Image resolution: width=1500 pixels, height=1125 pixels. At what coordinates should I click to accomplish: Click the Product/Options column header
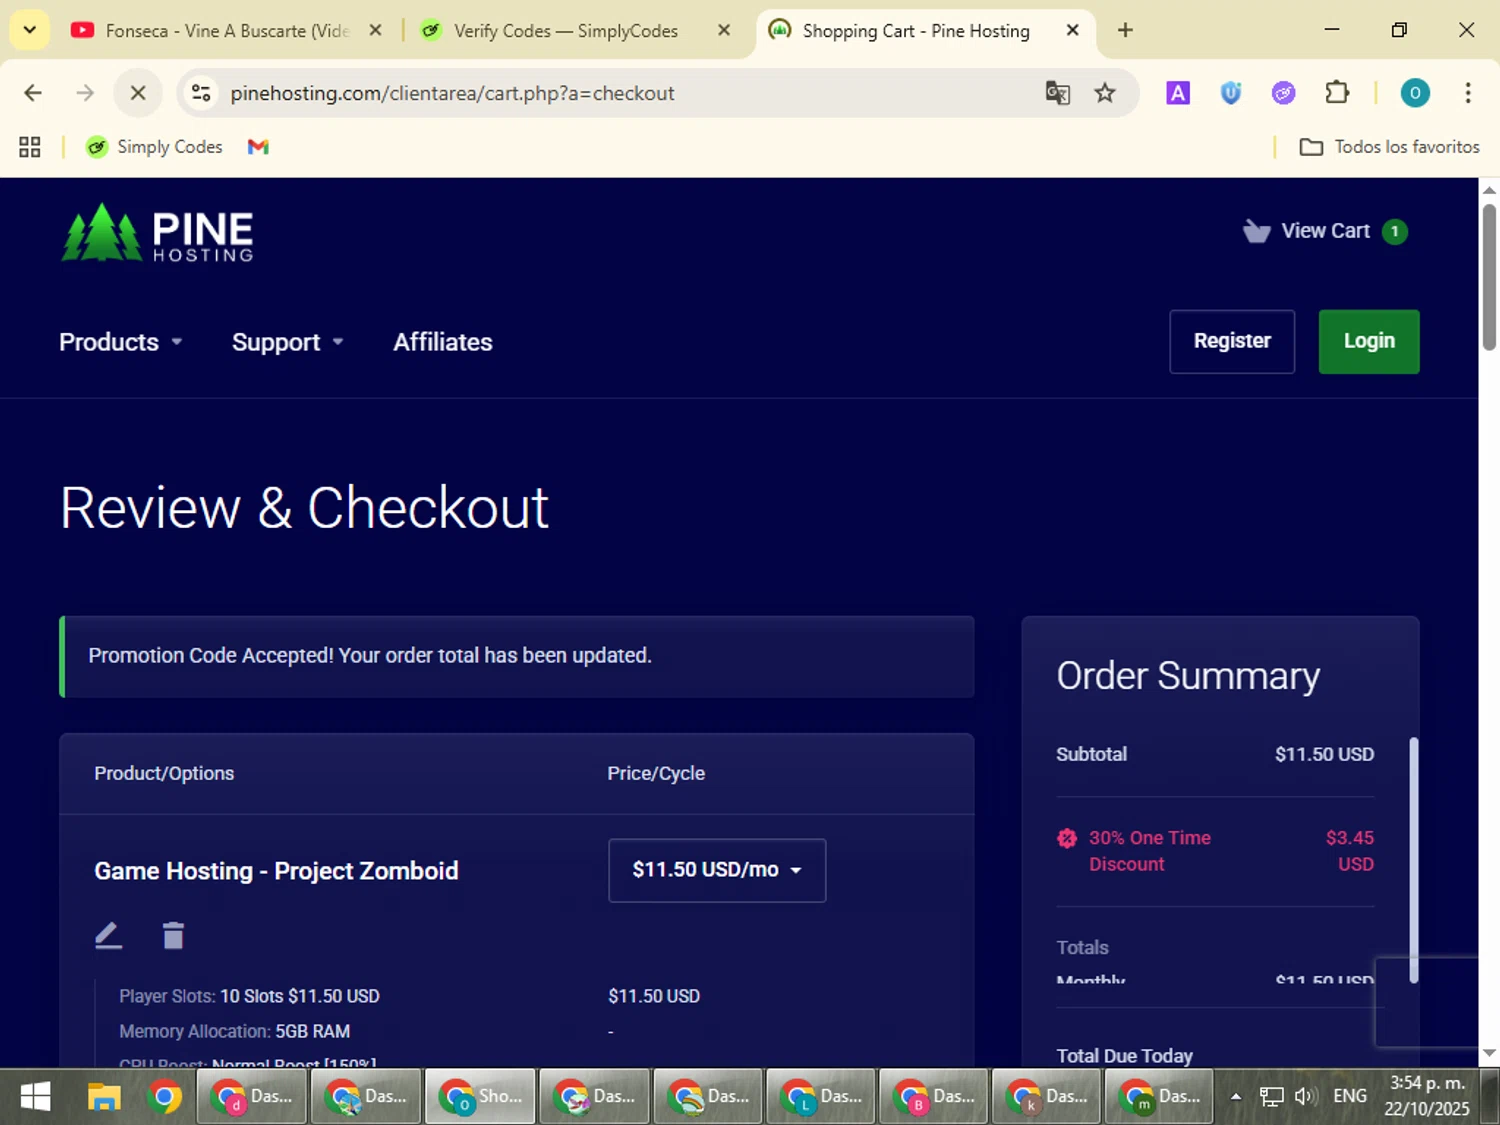164,773
